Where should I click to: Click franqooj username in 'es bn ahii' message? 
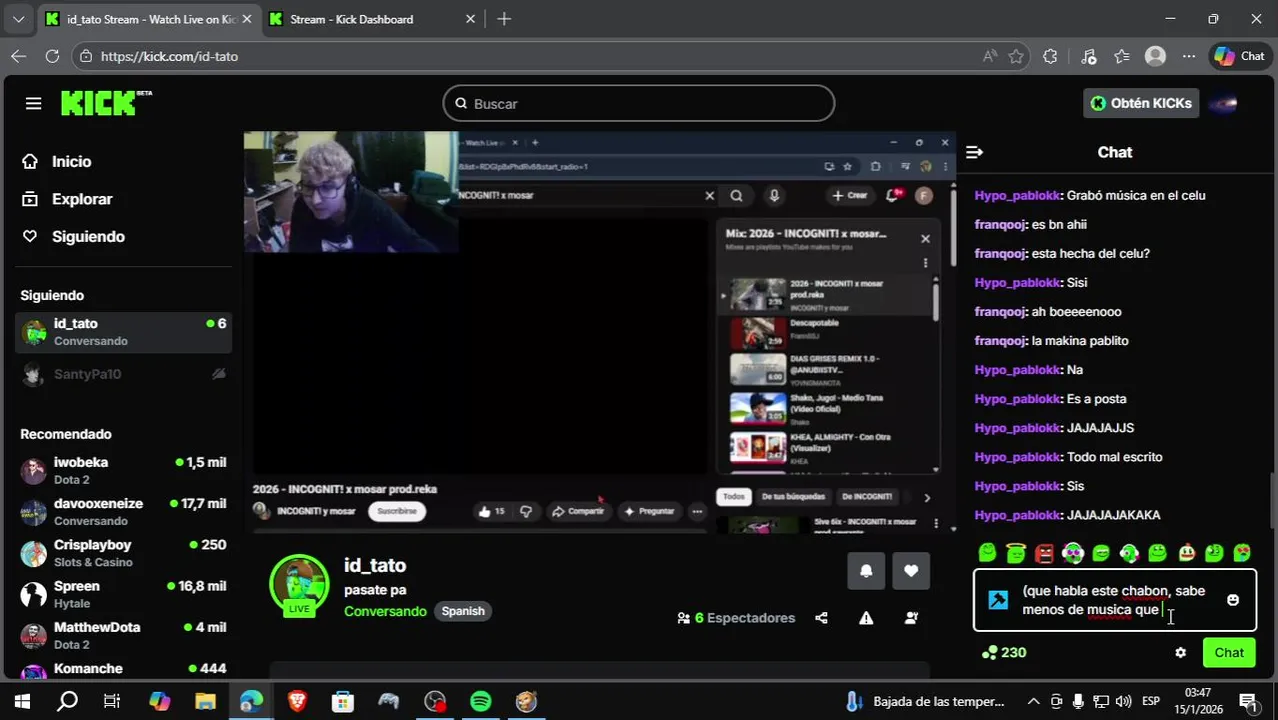tap(1000, 225)
